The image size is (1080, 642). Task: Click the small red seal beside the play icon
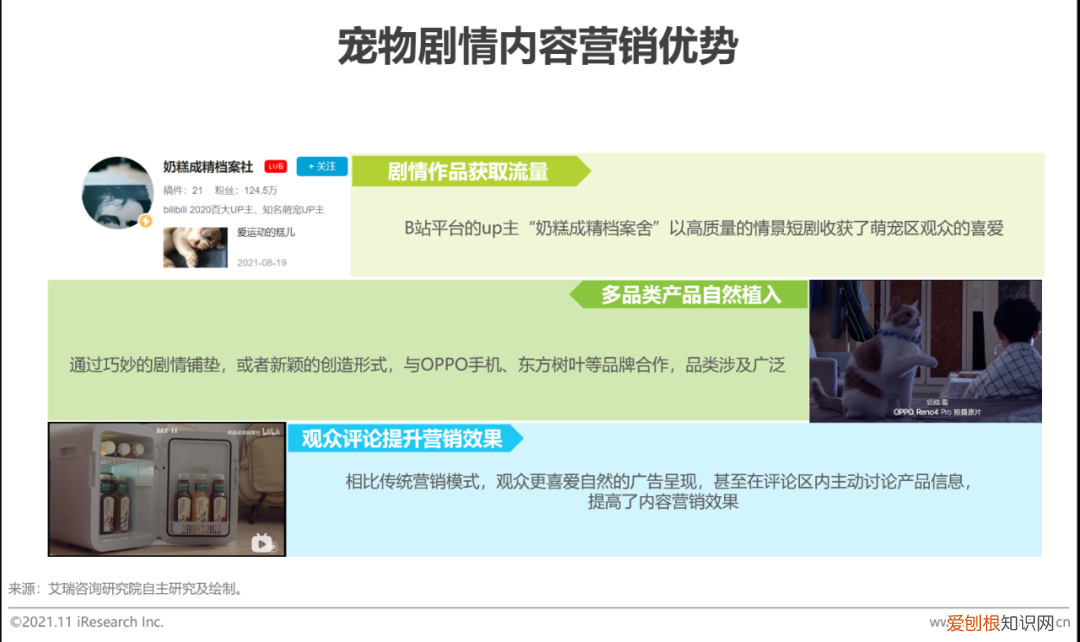coord(274,547)
